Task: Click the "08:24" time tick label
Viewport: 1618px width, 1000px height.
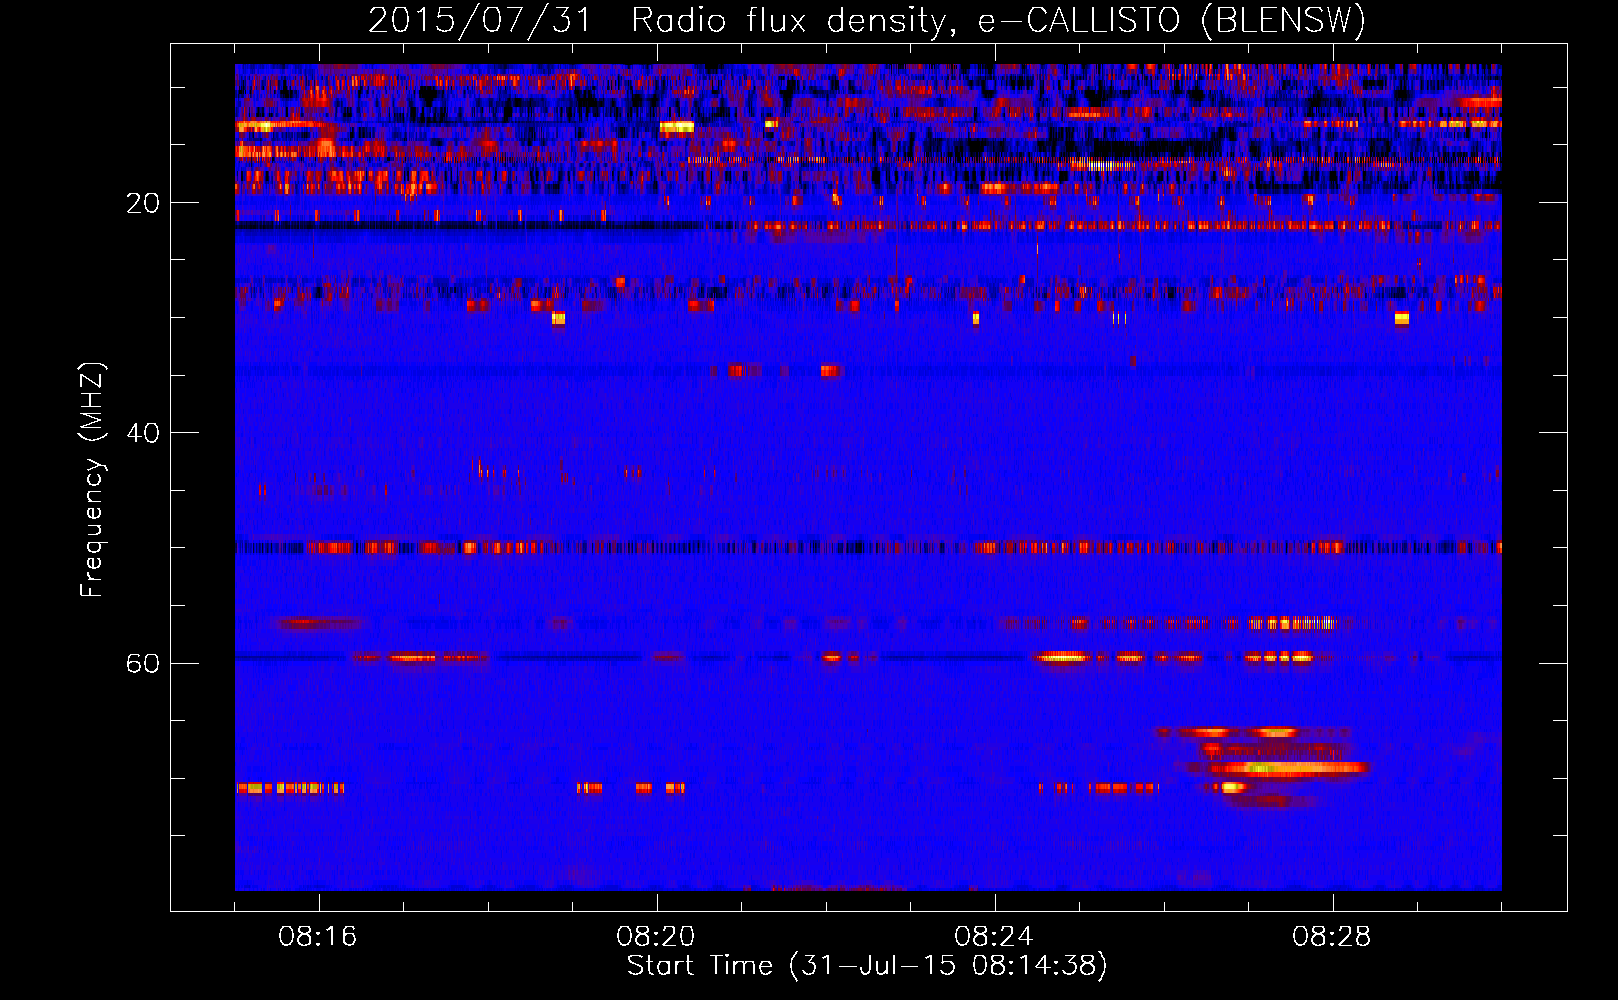Action: point(994,937)
